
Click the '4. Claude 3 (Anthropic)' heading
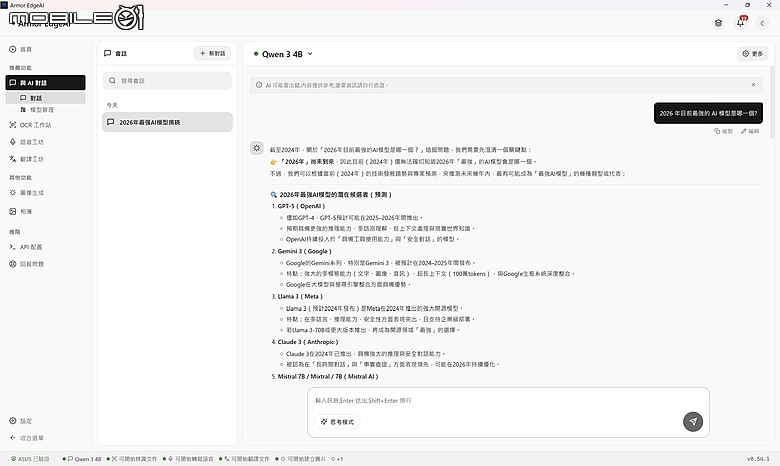(304, 342)
